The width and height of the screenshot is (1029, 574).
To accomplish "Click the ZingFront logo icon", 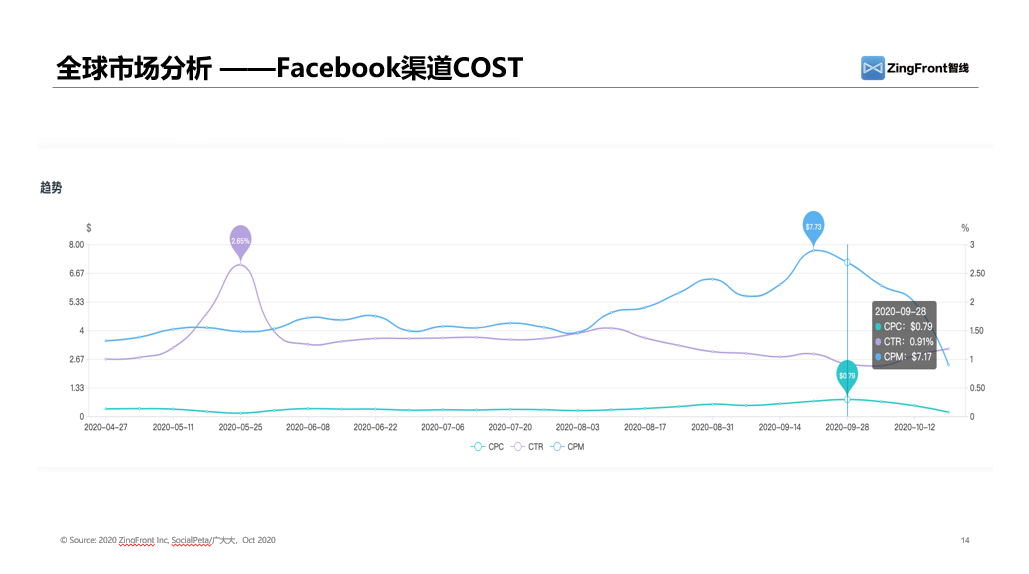I will click(873, 68).
